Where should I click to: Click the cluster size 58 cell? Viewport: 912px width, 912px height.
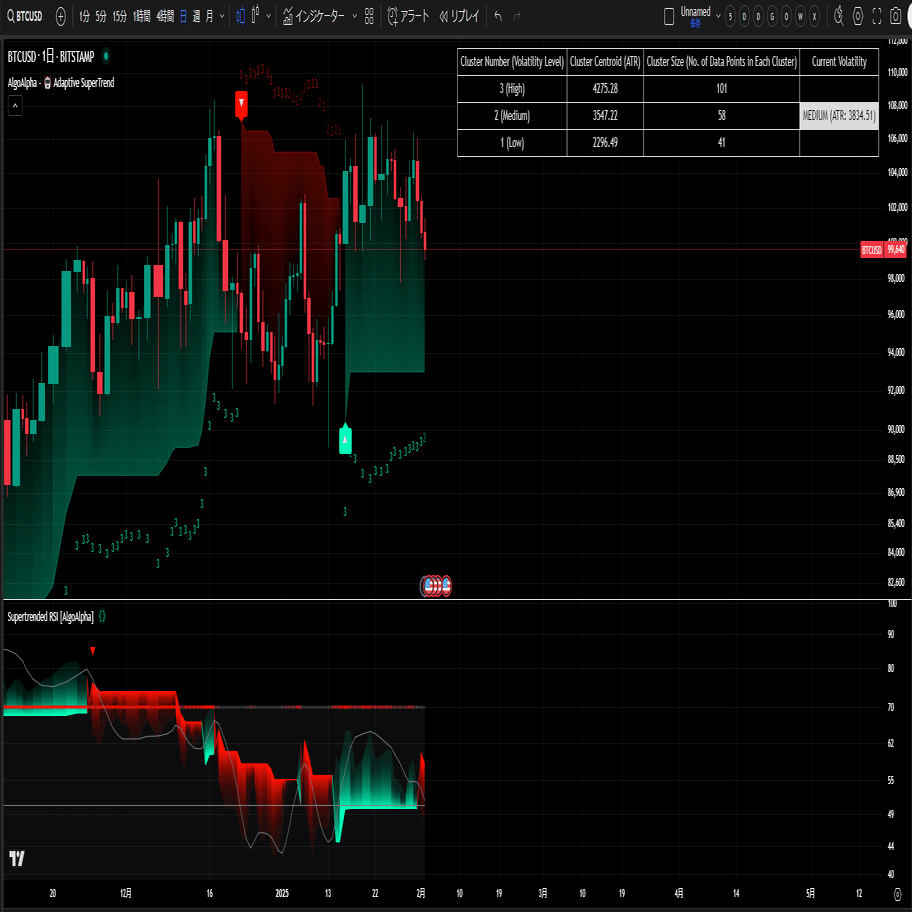[721, 116]
